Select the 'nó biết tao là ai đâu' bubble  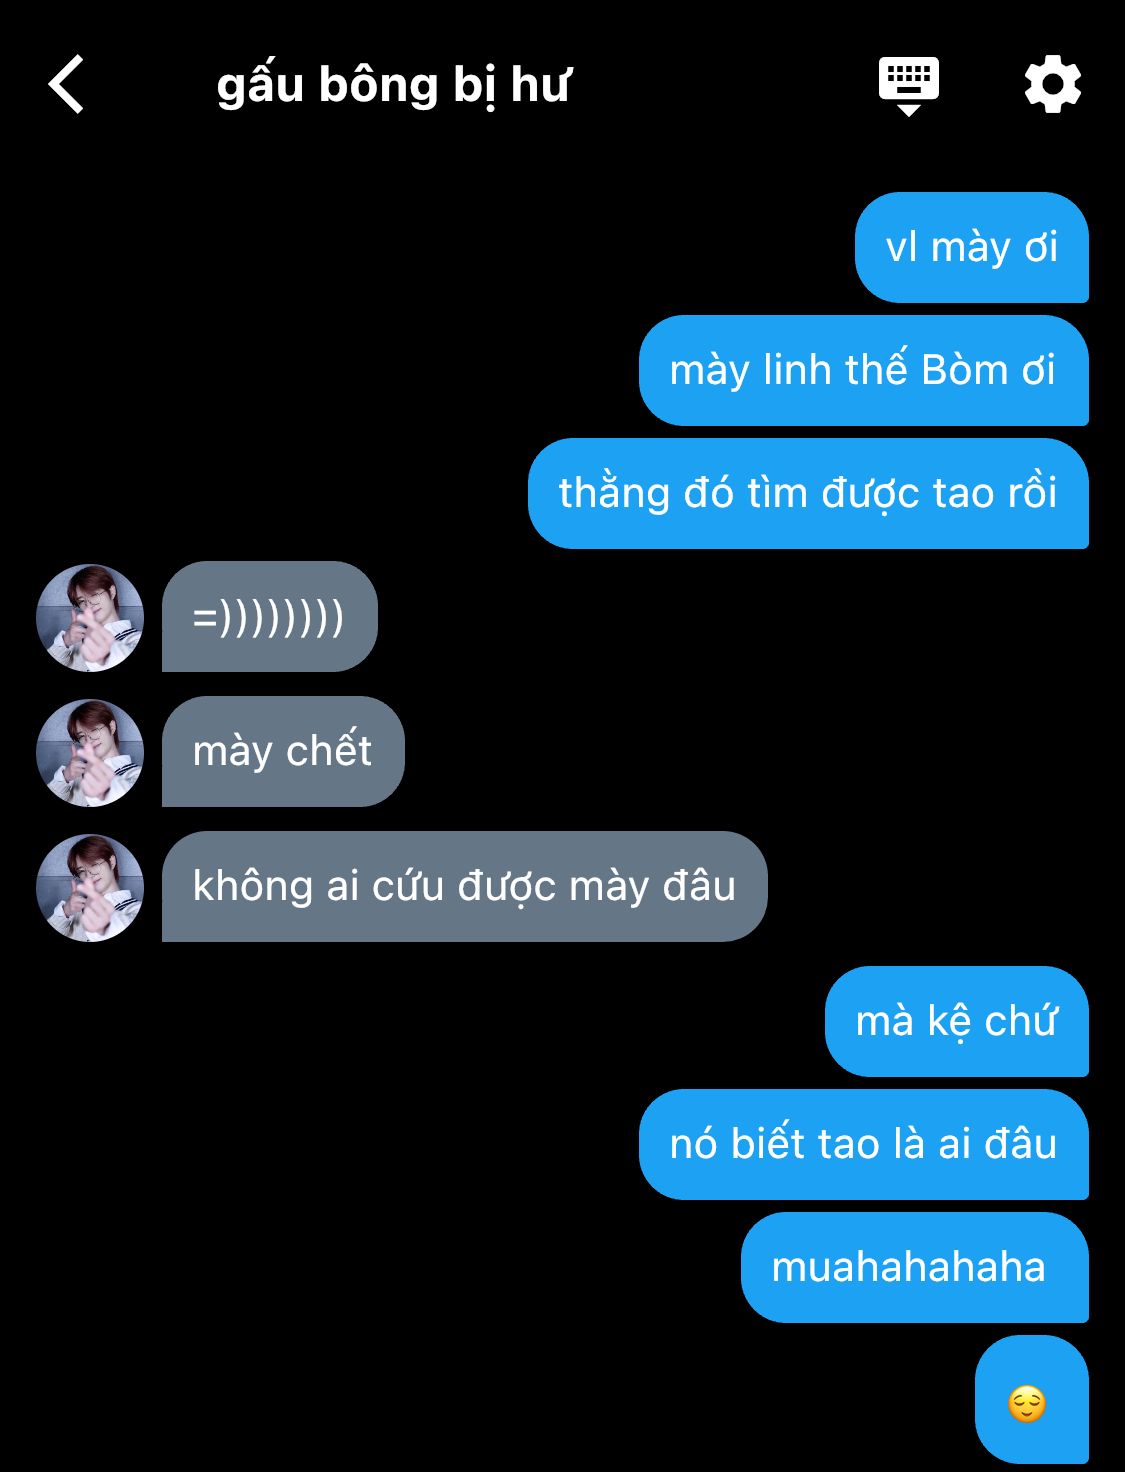[863, 1144]
